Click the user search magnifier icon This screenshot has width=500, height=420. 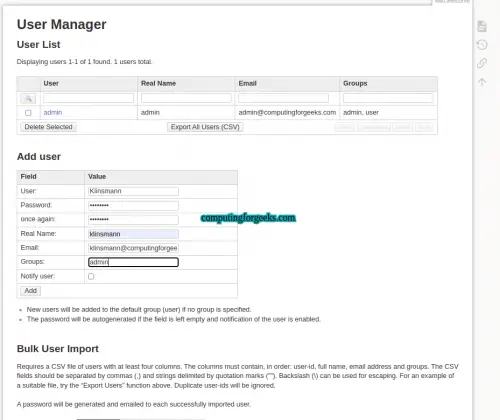[x=28, y=98]
